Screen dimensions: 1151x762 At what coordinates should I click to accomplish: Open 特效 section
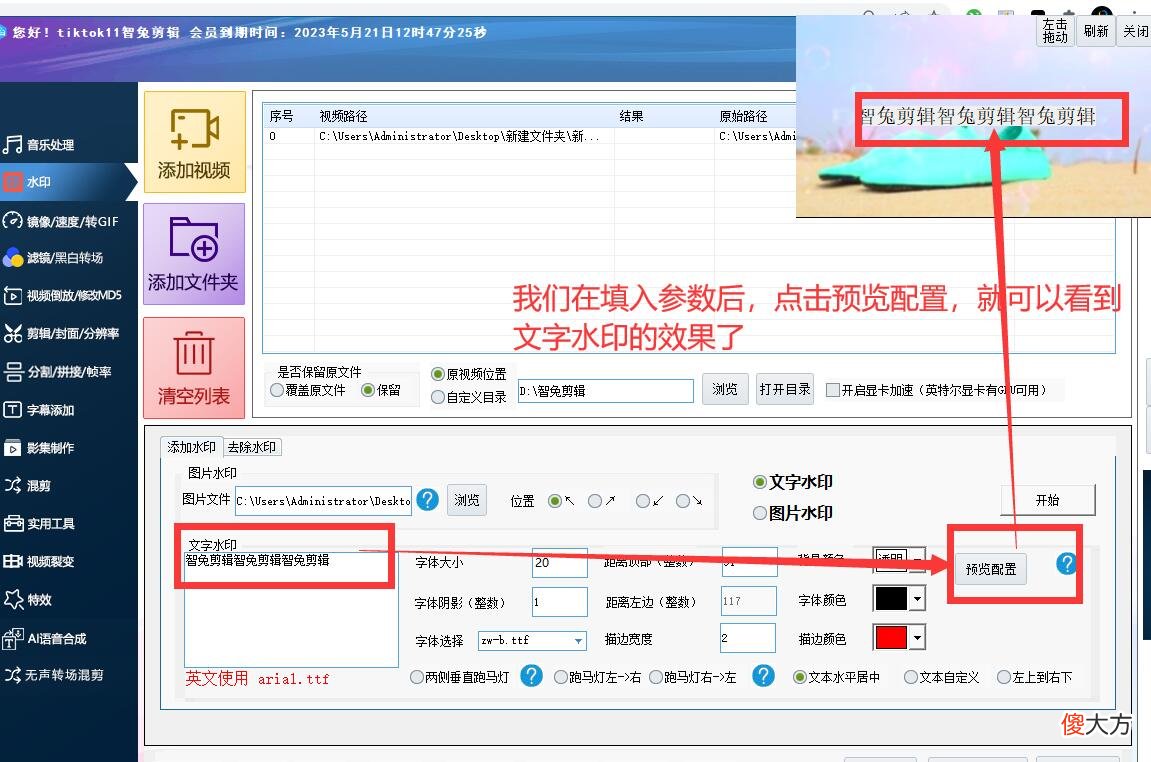click(28, 600)
